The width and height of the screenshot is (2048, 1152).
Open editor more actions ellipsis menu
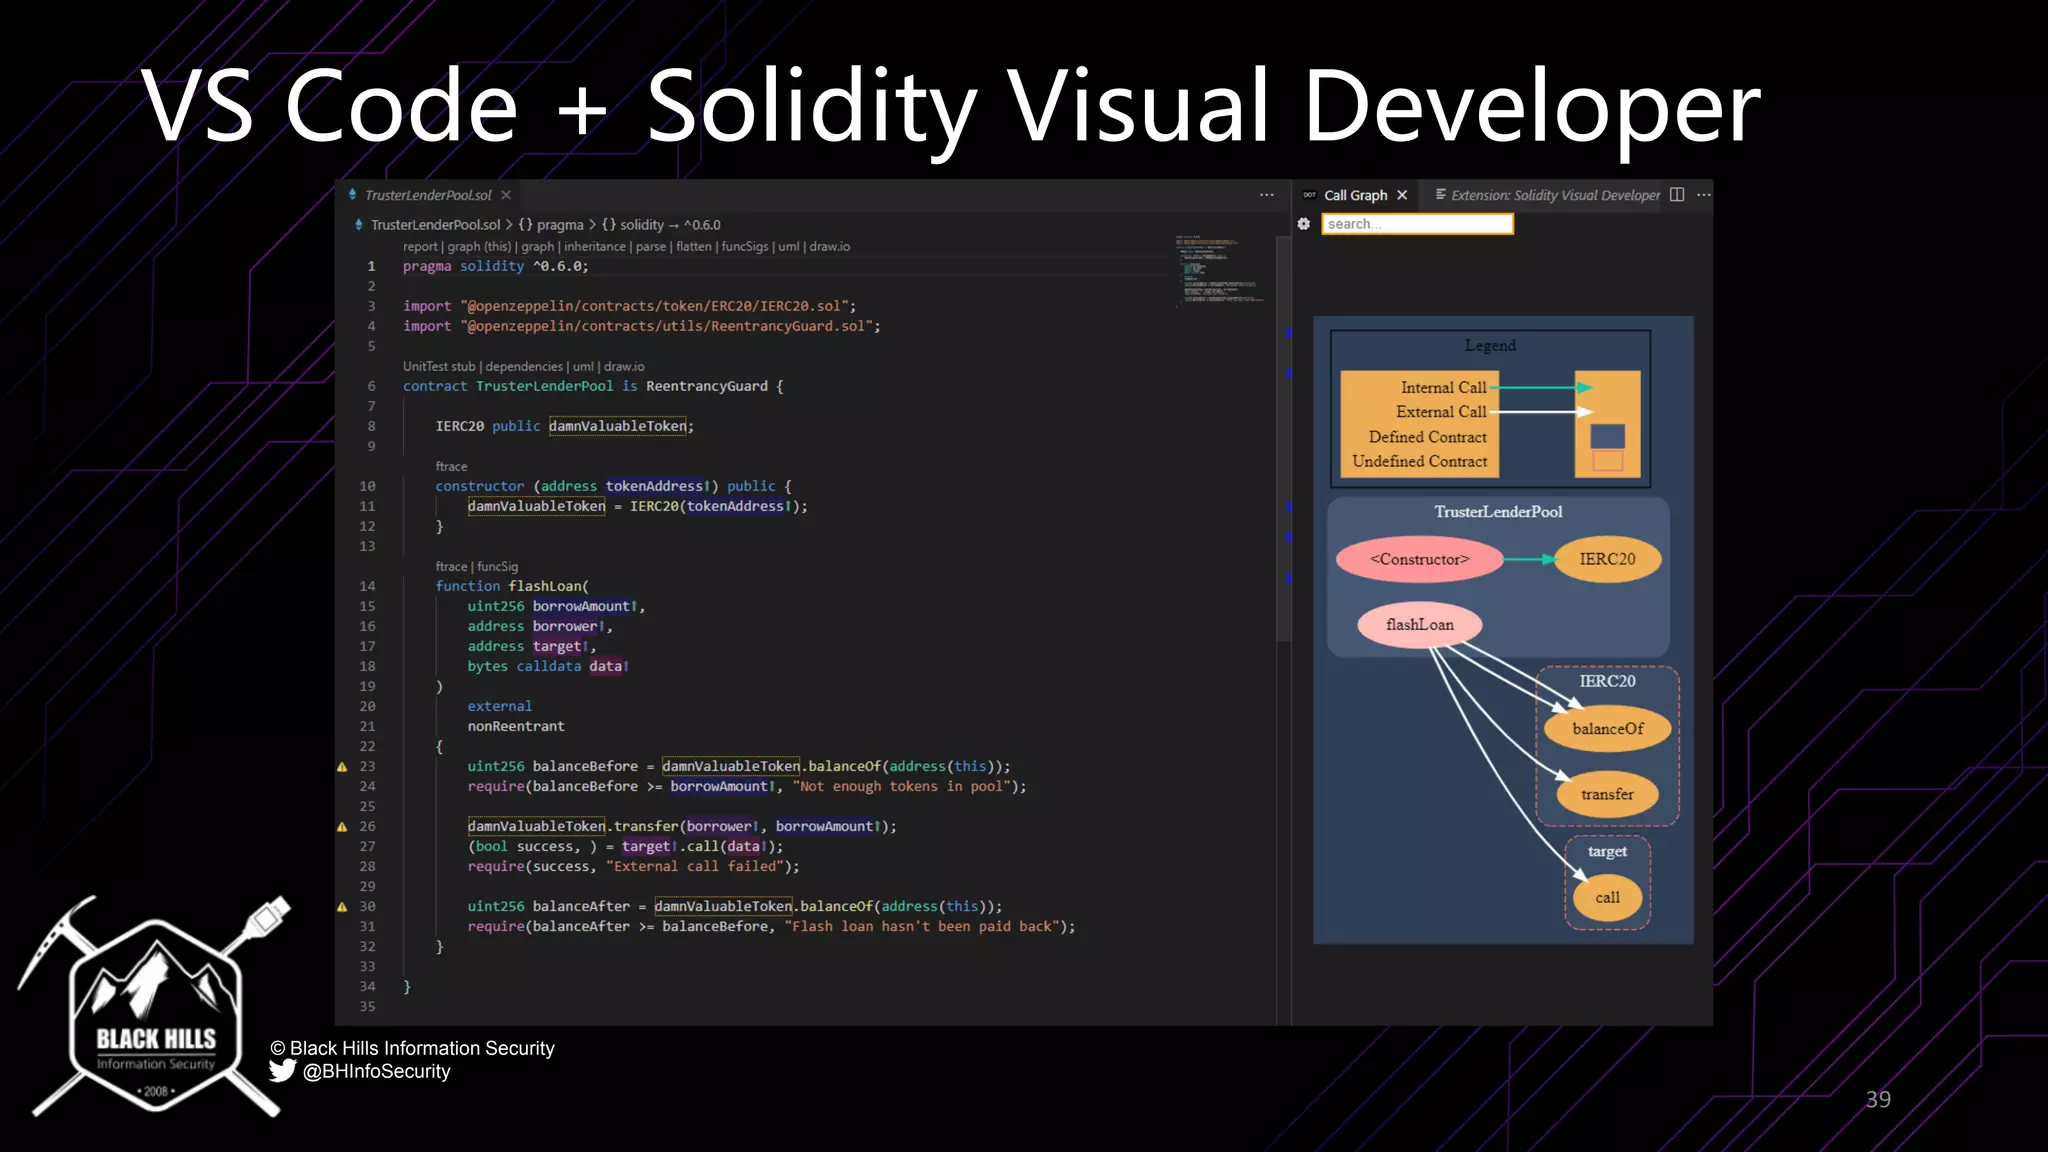click(x=1267, y=195)
